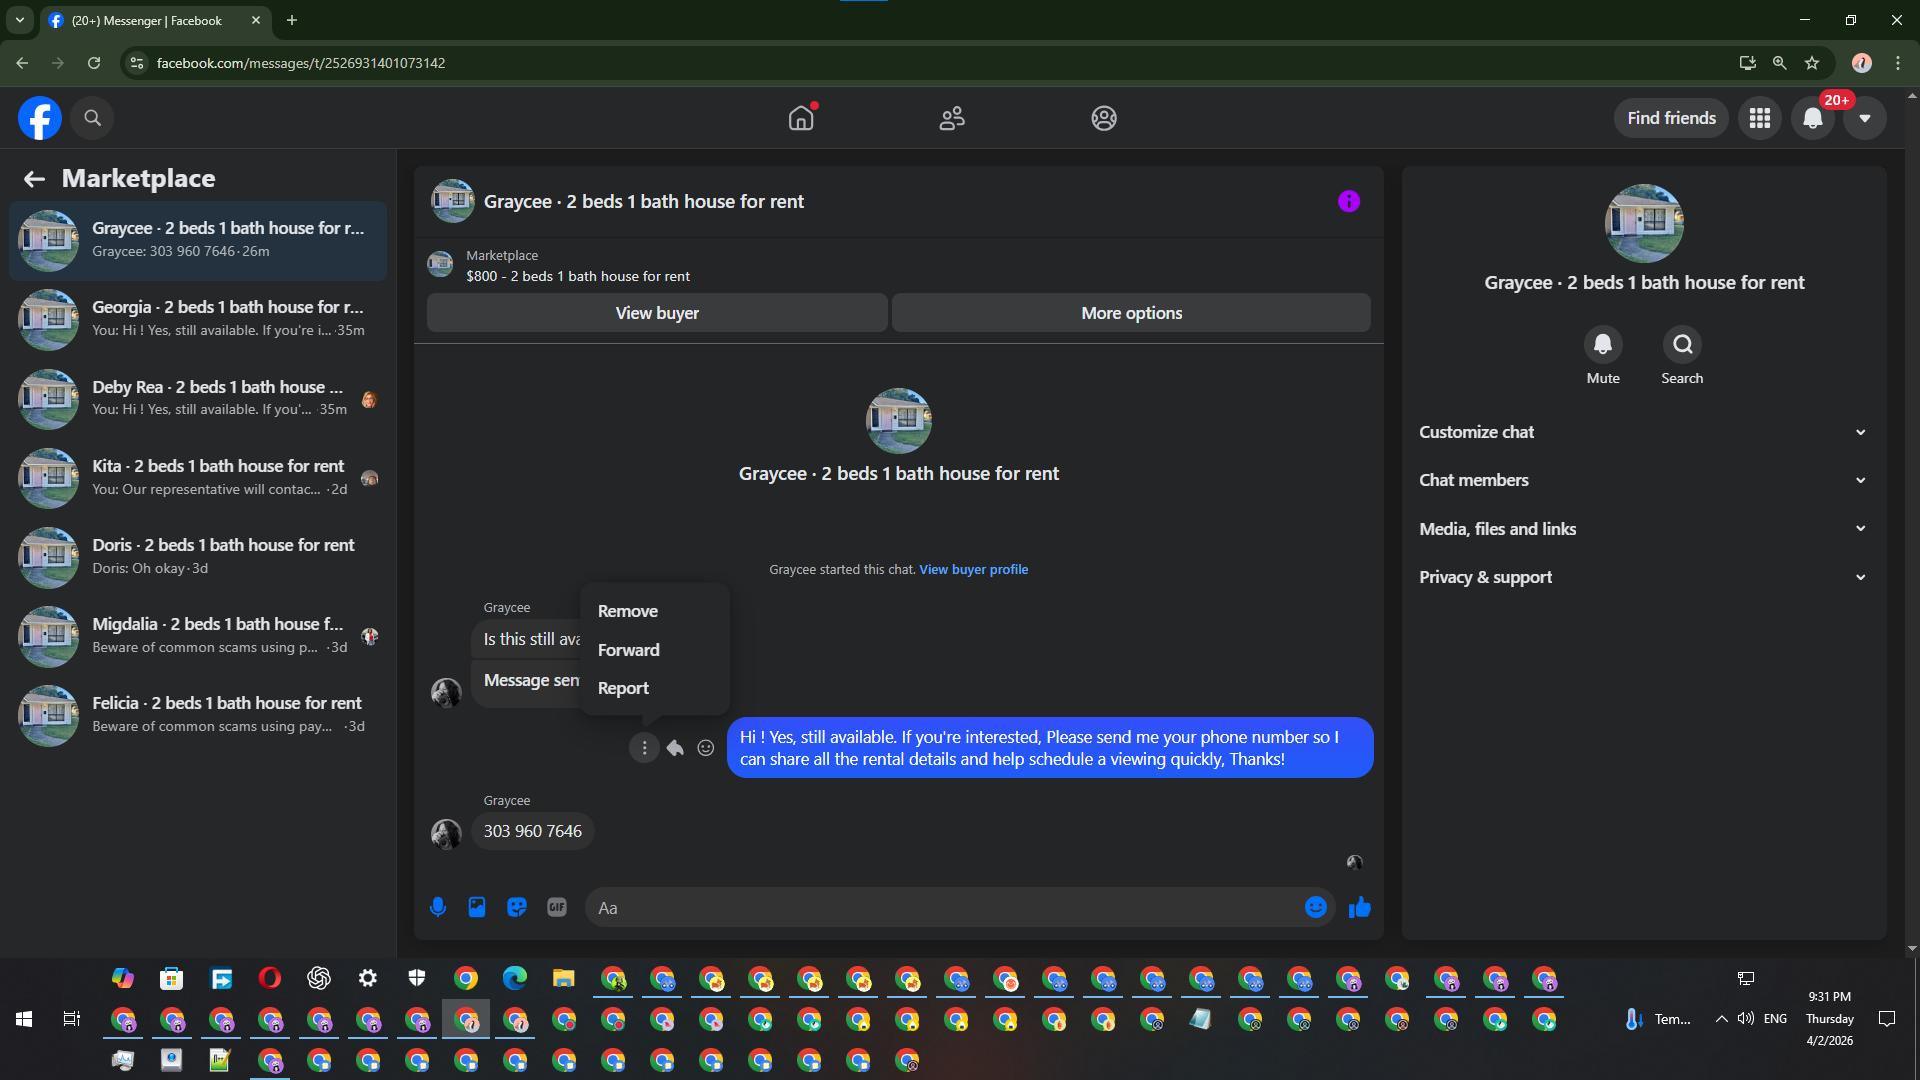Click the address bar URL
The image size is (1920, 1080).
coord(301,63)
